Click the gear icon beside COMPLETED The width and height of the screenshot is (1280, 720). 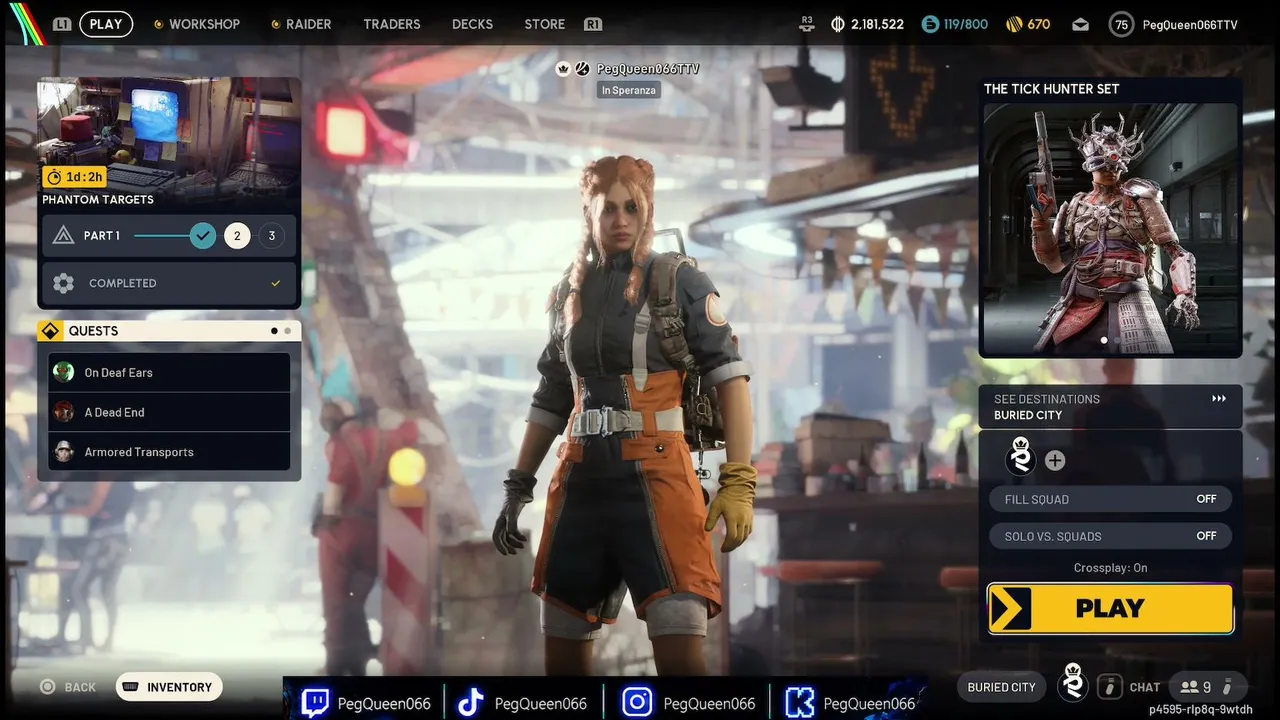(63, 283)
